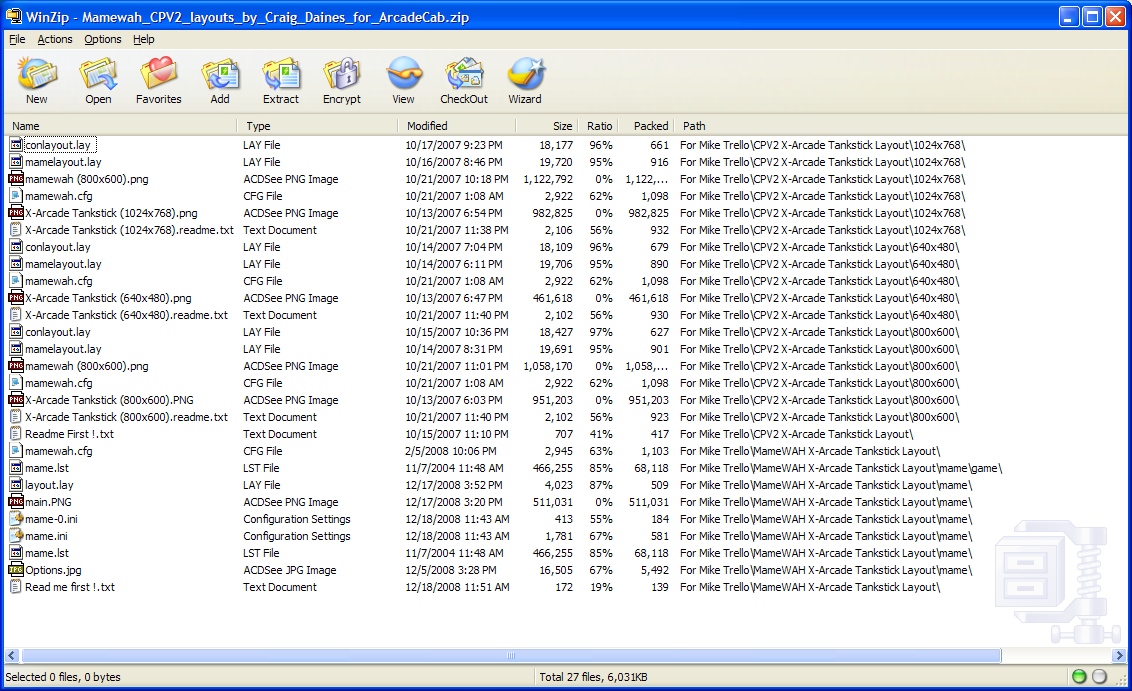This screenshot has height=691, width=1132.
Task: Click the Selected 0 files, 0 bytes status
Action: pos(63,677)
